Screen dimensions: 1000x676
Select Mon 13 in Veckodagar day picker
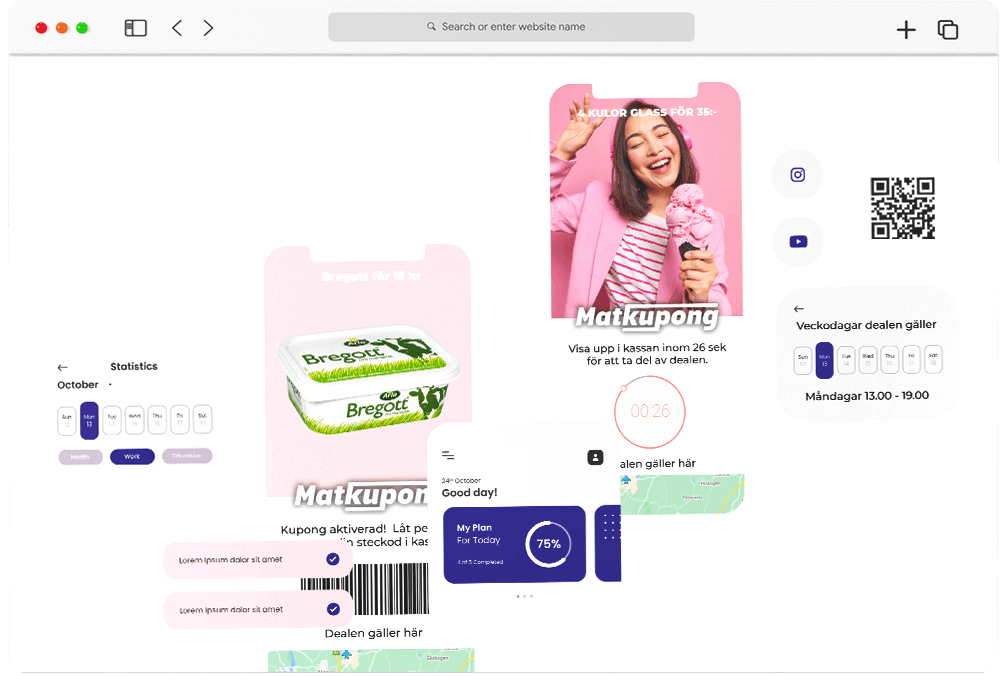pos(825,360)
